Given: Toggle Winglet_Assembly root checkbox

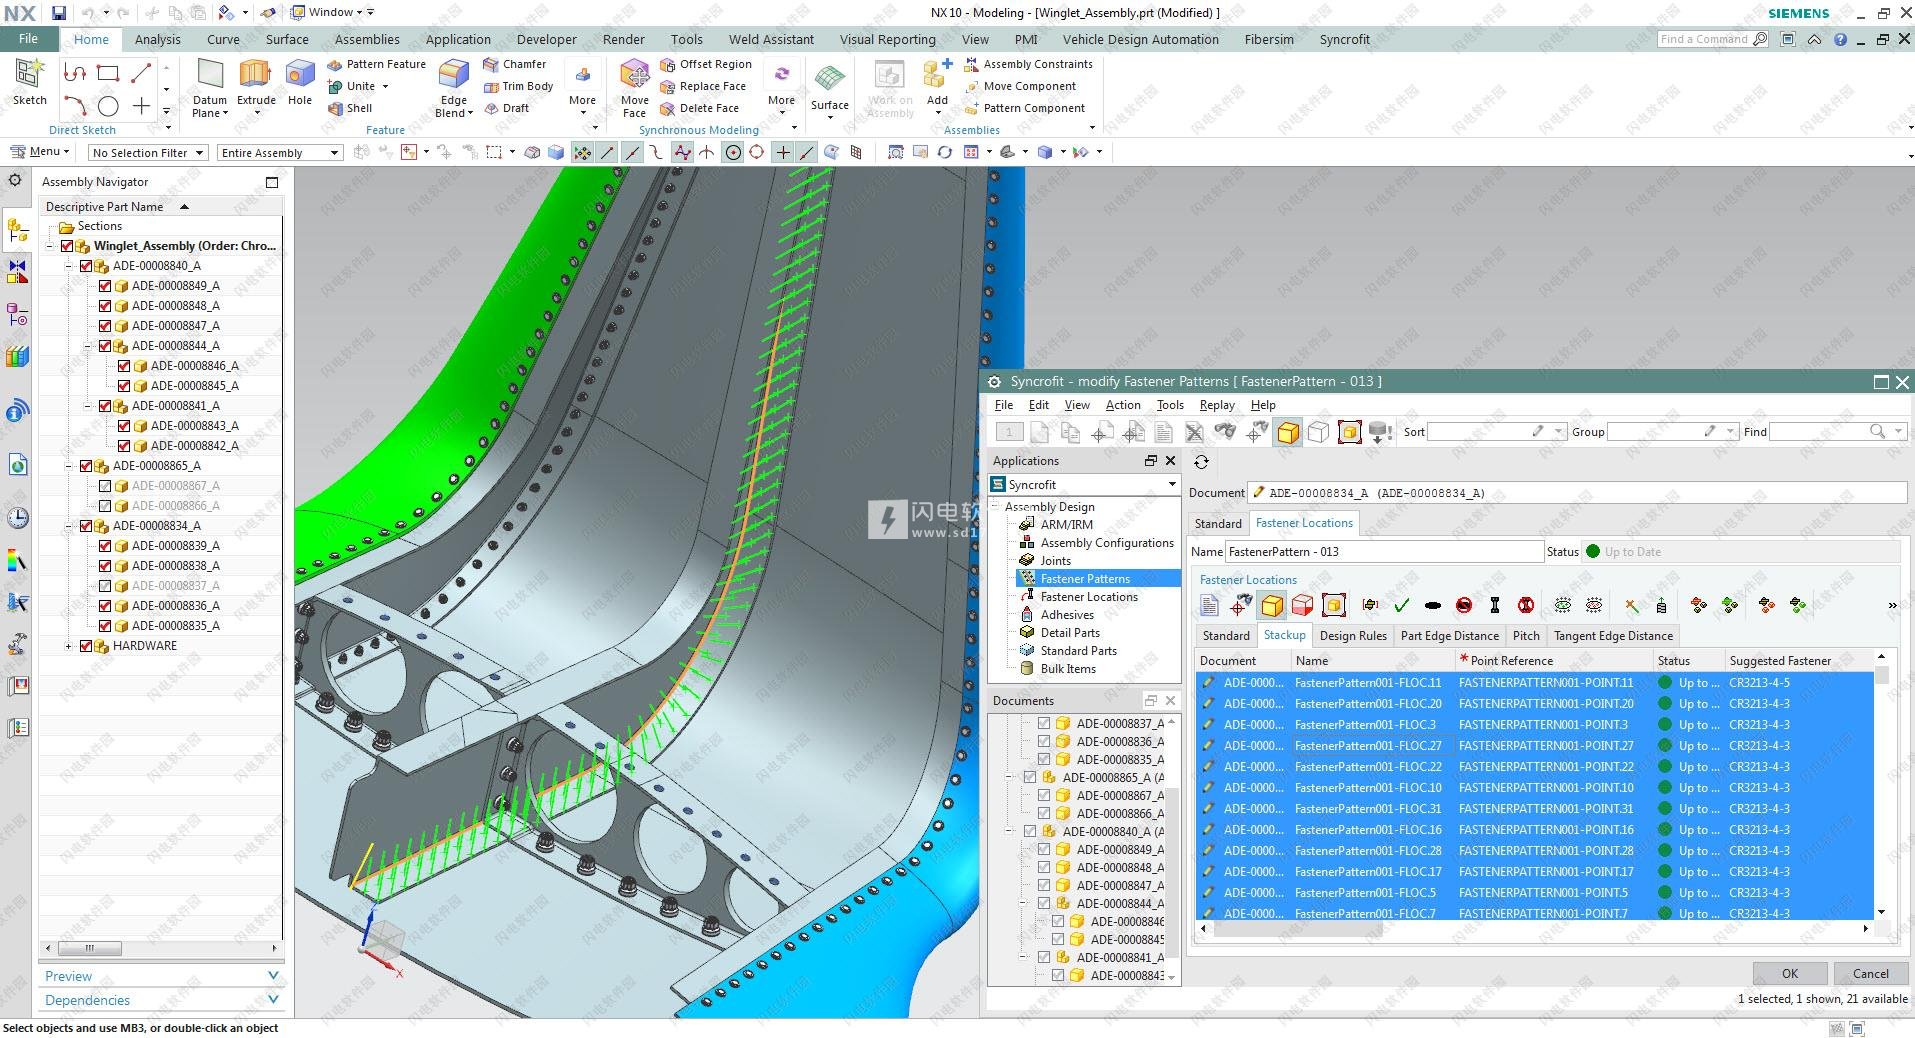Looking at the screenshot, I should point(67,246).
